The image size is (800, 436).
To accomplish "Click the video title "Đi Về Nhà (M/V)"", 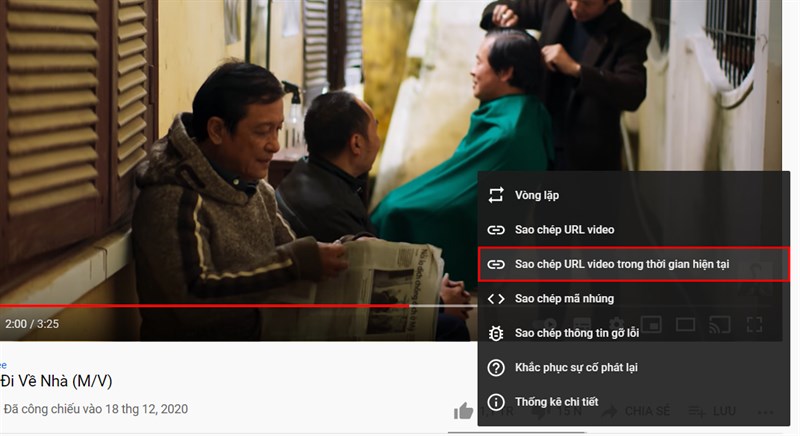I will tap(56, 381).
